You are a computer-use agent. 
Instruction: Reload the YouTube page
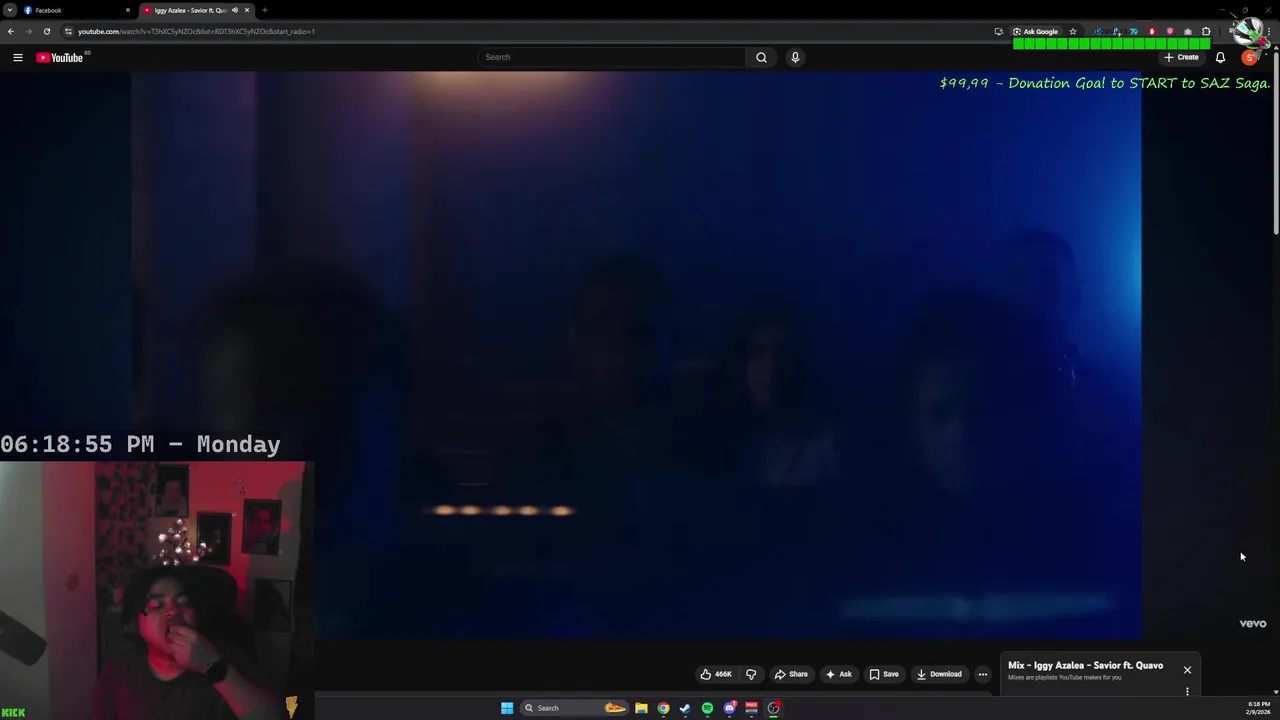pos(47,31)
